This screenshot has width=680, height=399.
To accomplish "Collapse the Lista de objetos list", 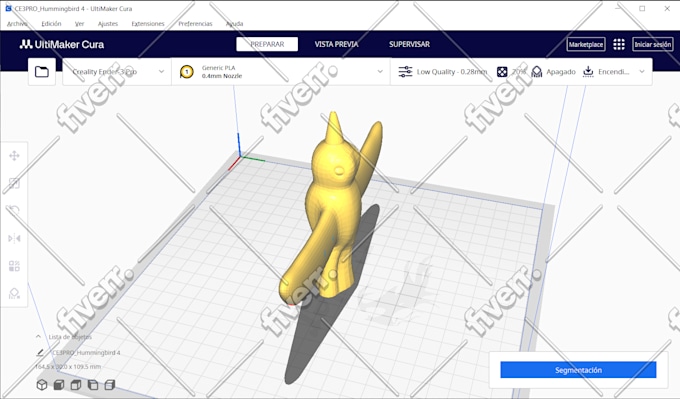I will 38,337.
